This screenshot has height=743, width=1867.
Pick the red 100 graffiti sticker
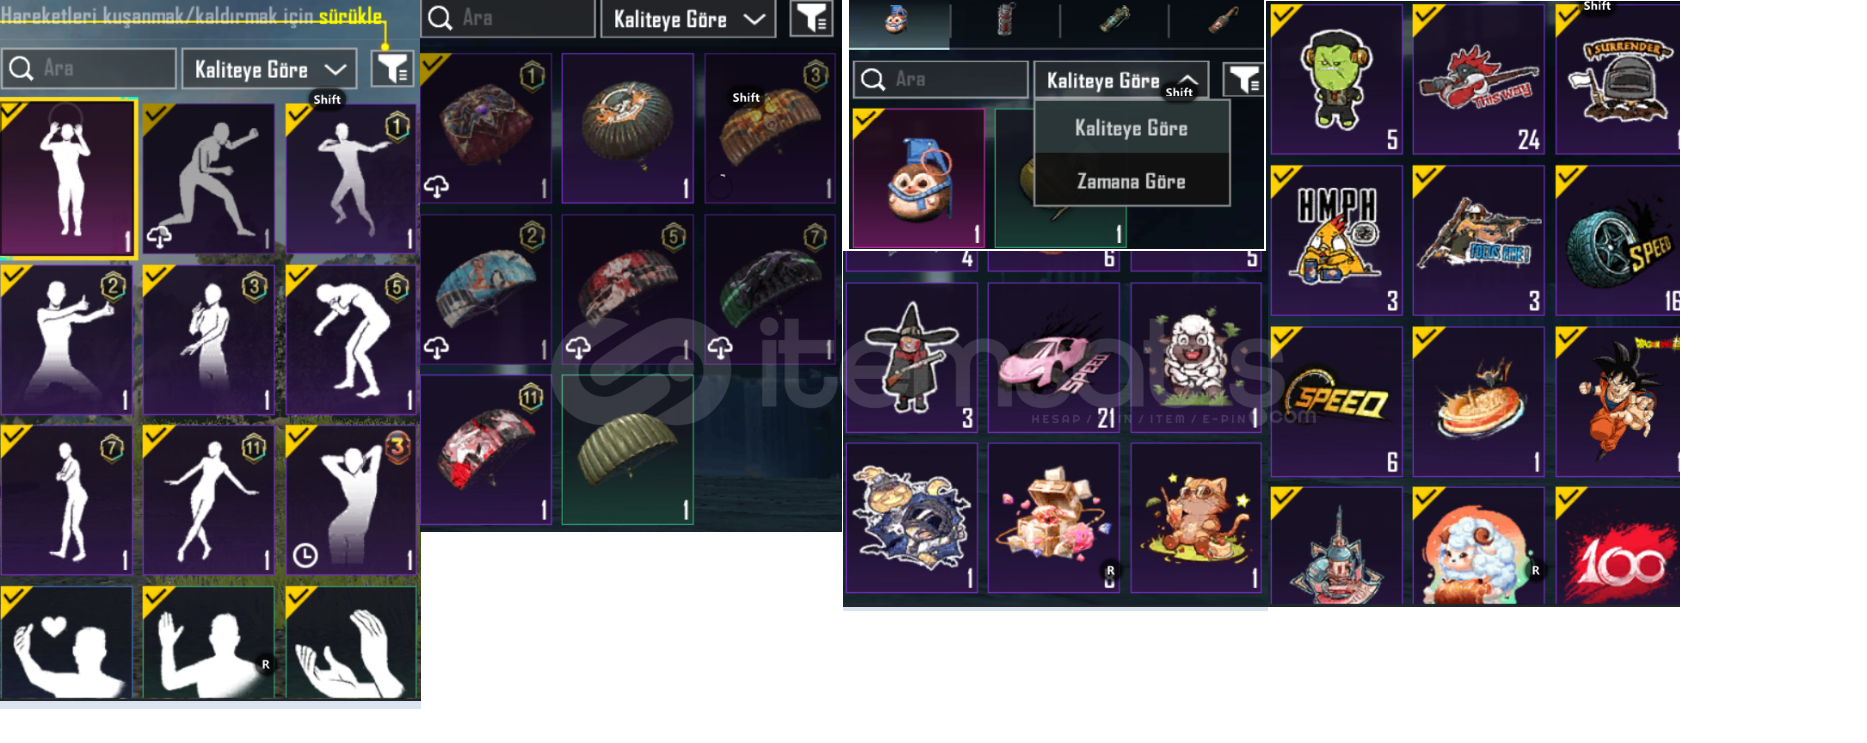[1618, 547]
